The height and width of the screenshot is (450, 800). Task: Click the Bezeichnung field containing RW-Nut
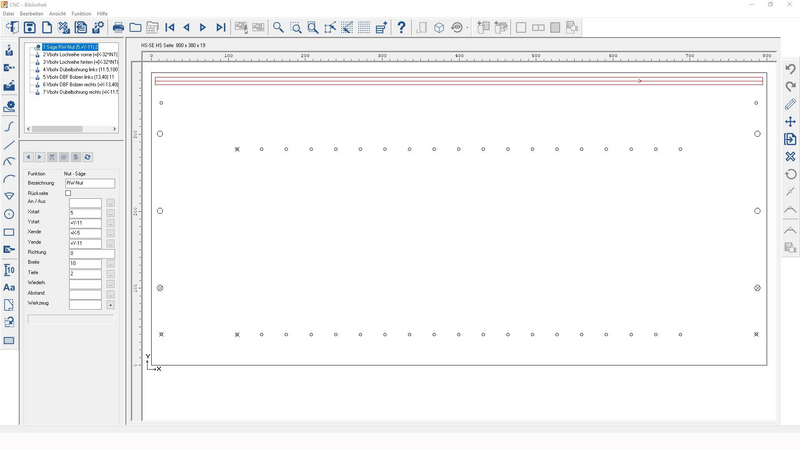coord(90,183)
